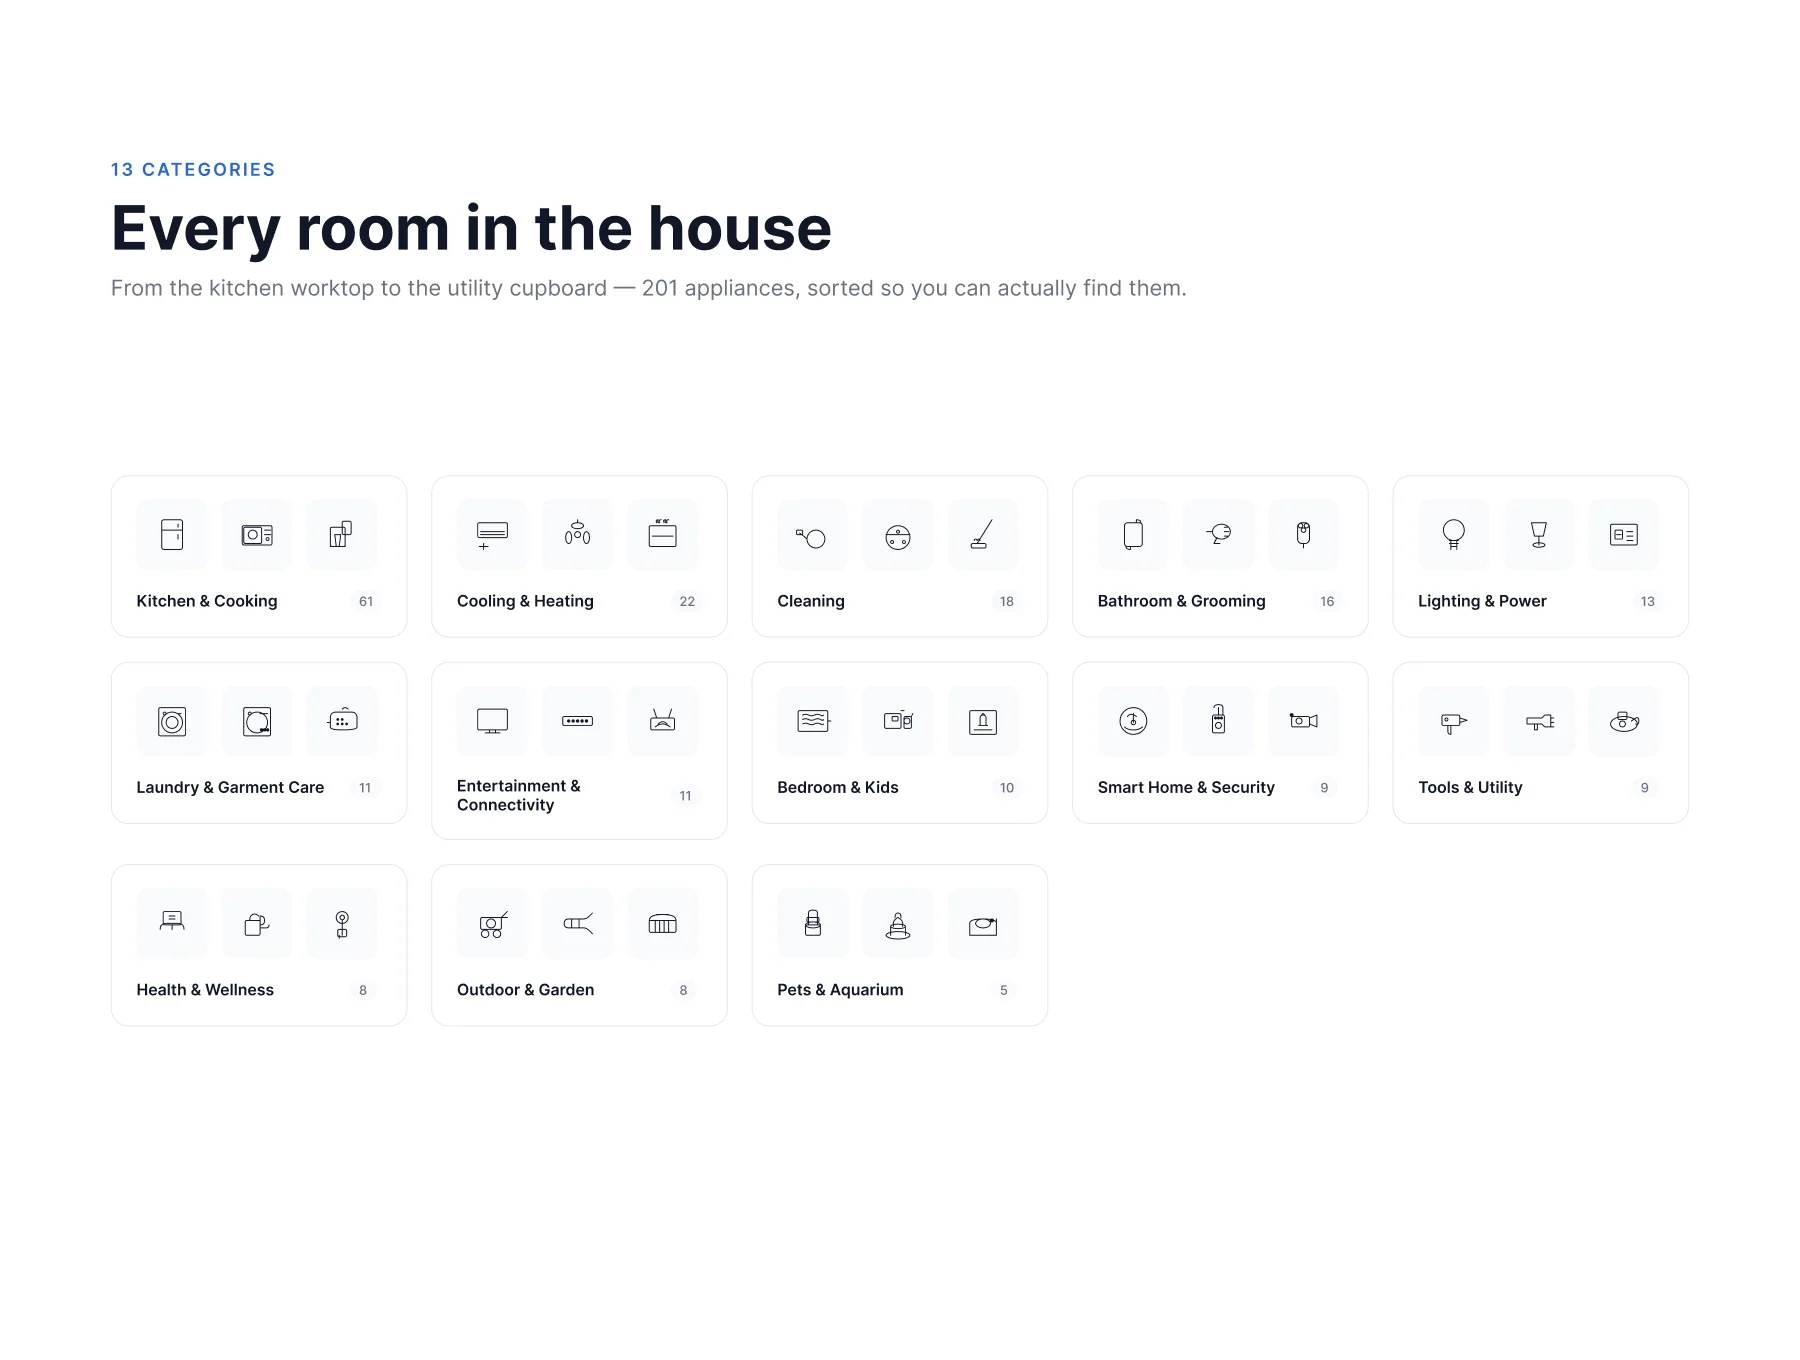Select the Wi-Fi router icon in Entertainment & Connectivity
Image resolution: width=1800 pixels, height=1360 pixels.
[662, 721]
